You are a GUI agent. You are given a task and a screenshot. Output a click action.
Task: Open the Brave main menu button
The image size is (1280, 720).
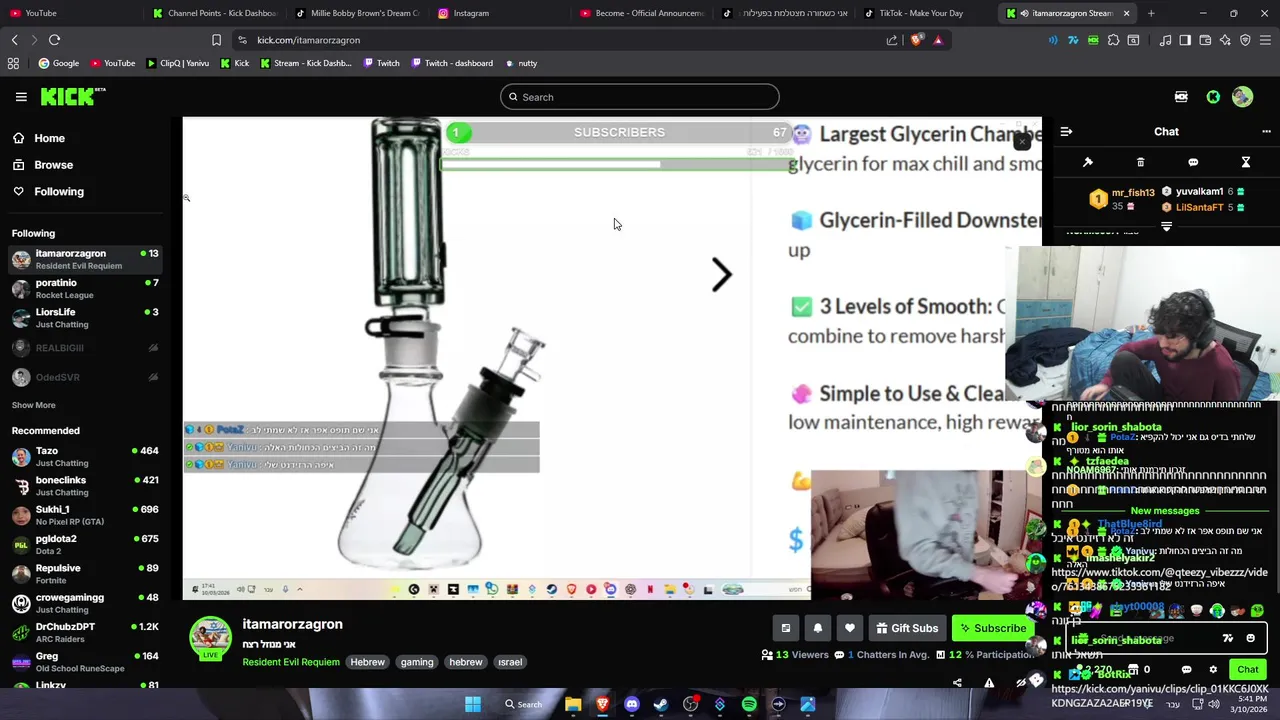1265,40
